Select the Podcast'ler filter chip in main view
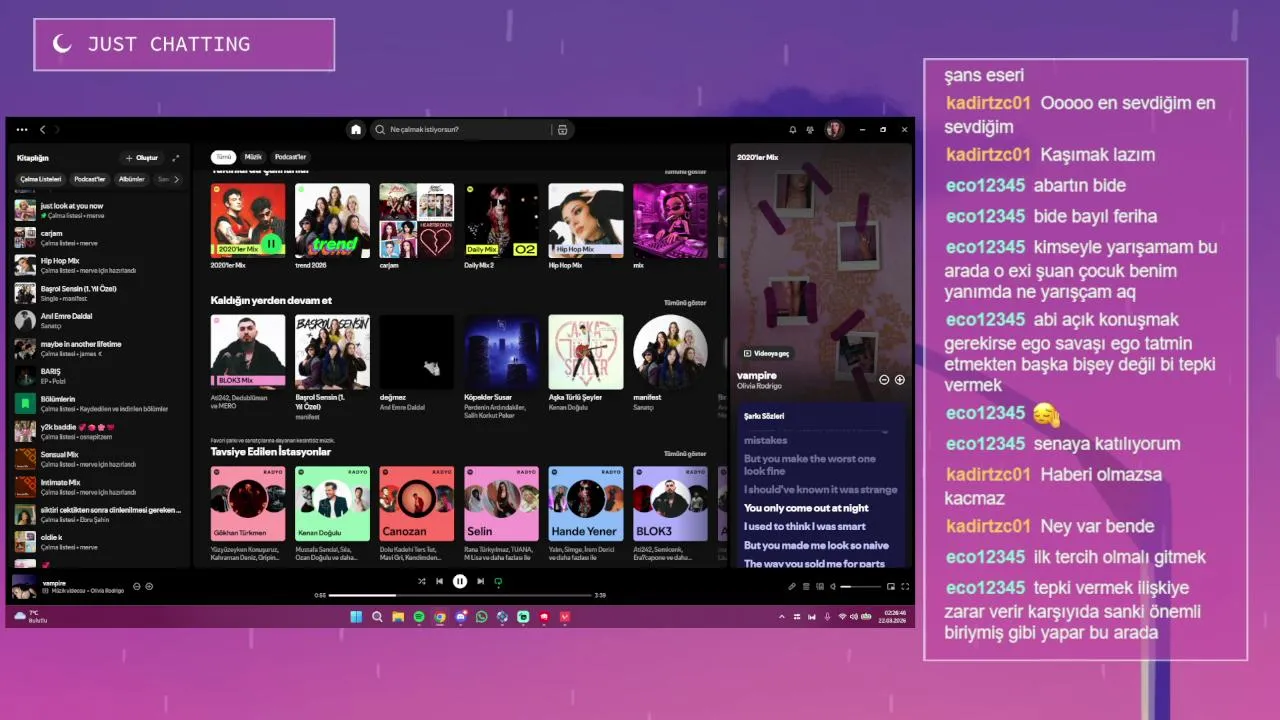This screenshot has width=1280, height=720. [290, 157]
